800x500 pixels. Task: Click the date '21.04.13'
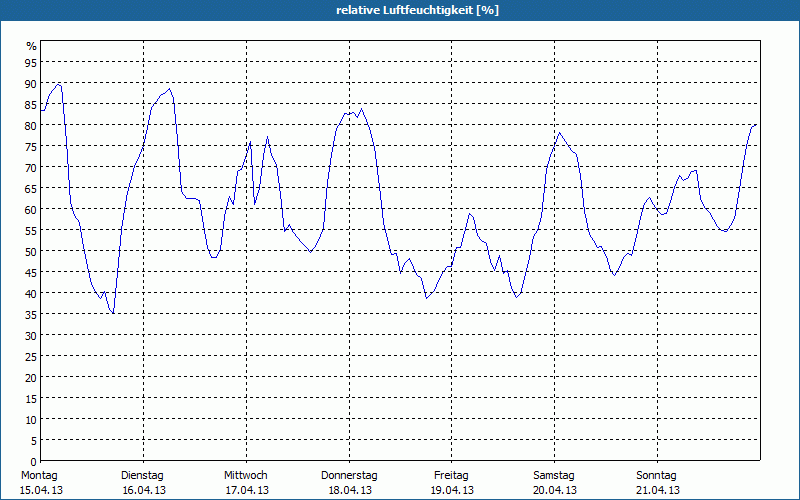[x=658, y=490]
